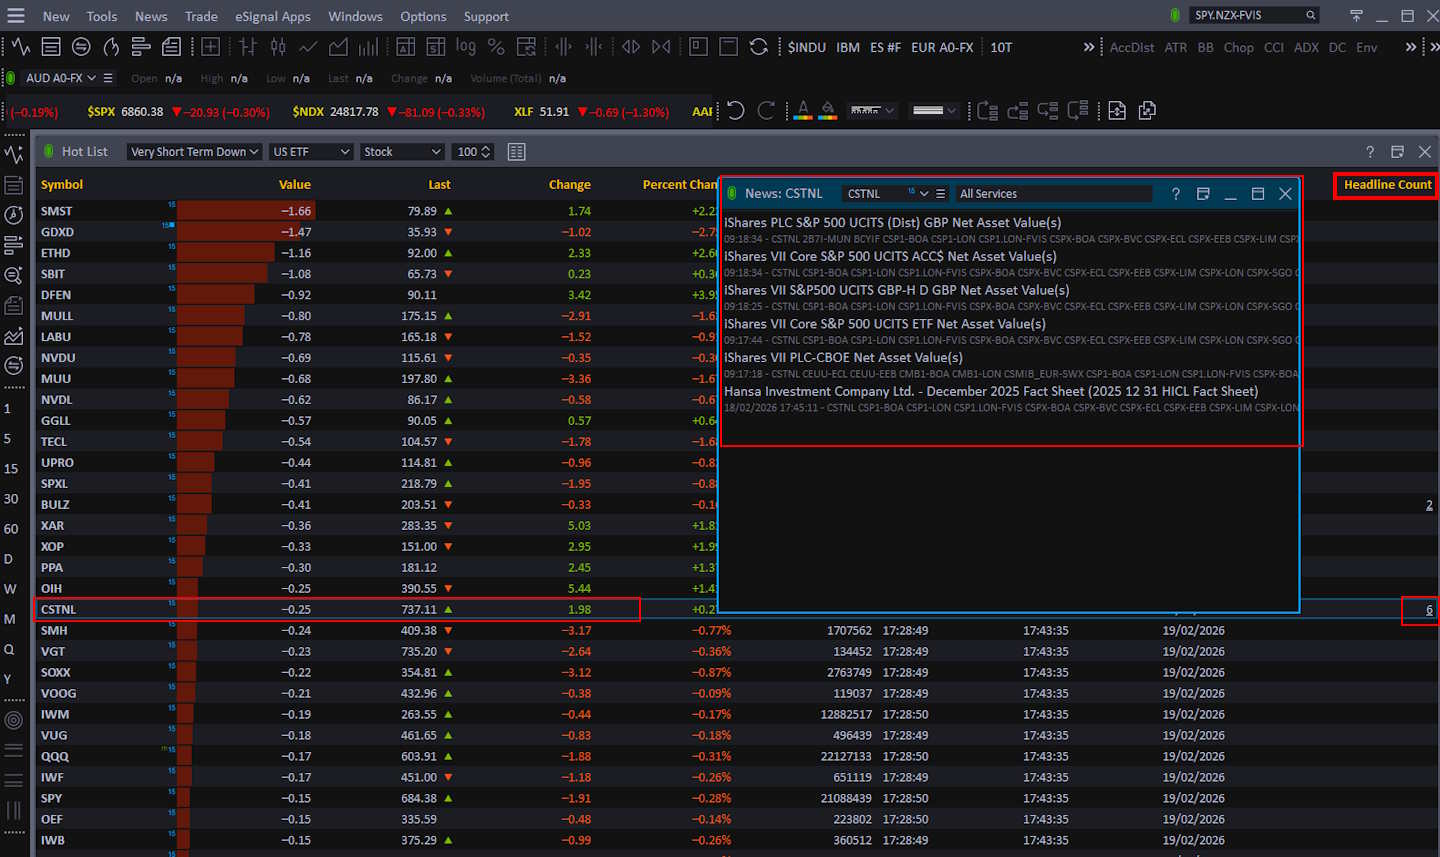
Task: Click the redo arrow icon
Action: tap(766, 111)
